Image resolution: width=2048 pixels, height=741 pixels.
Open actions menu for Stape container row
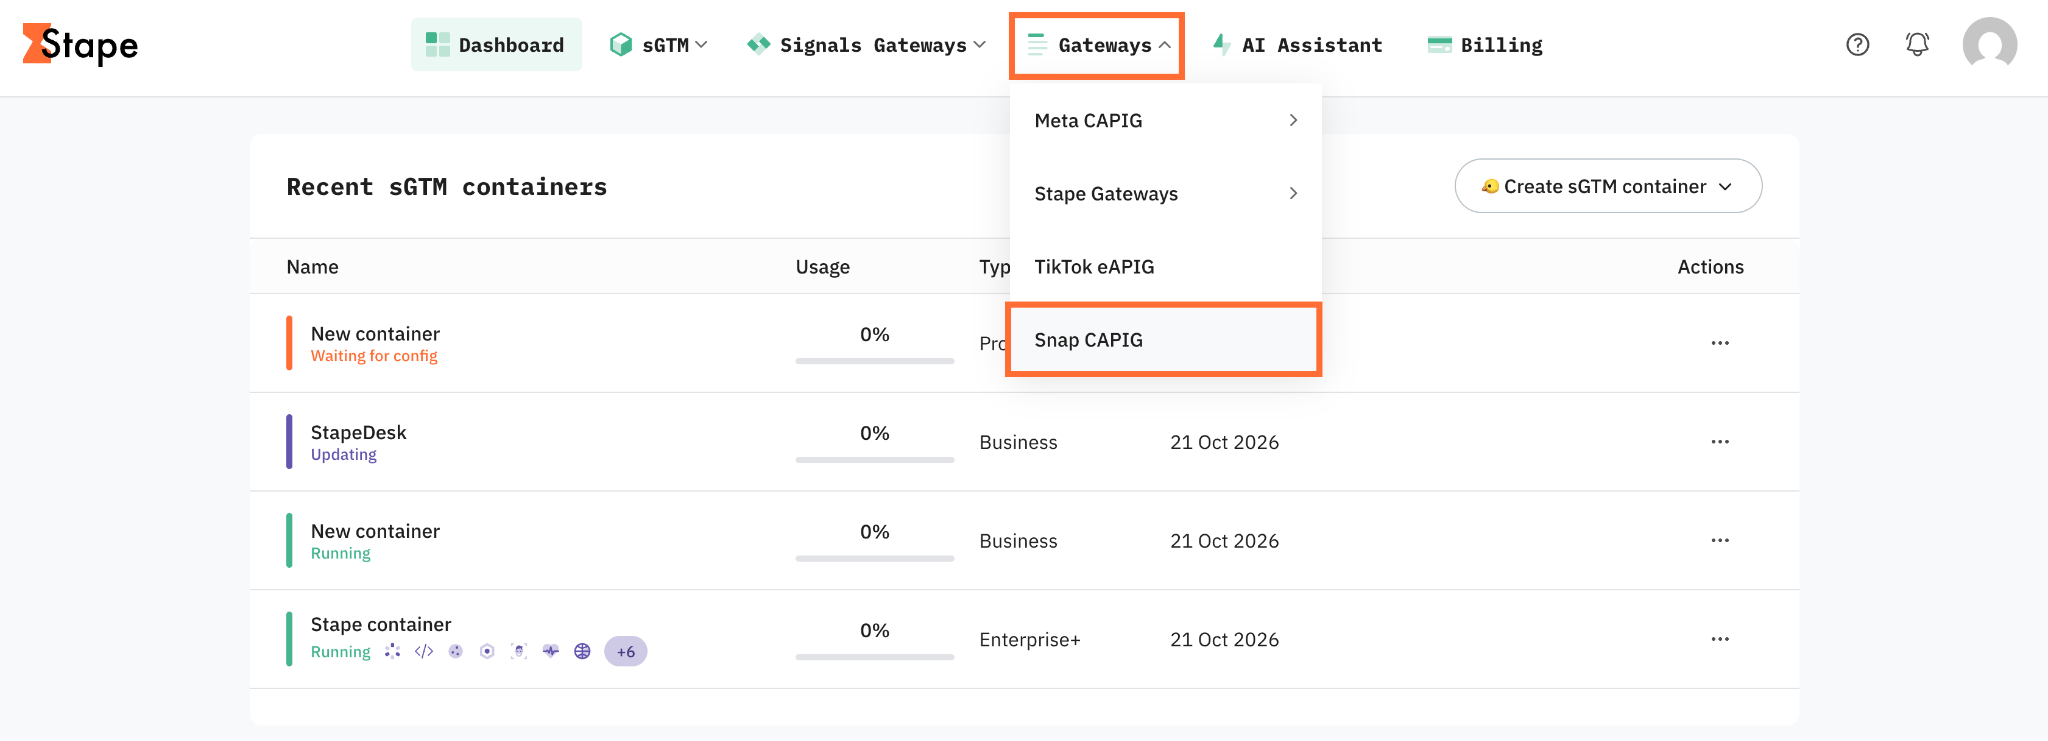coord(1720,639)
